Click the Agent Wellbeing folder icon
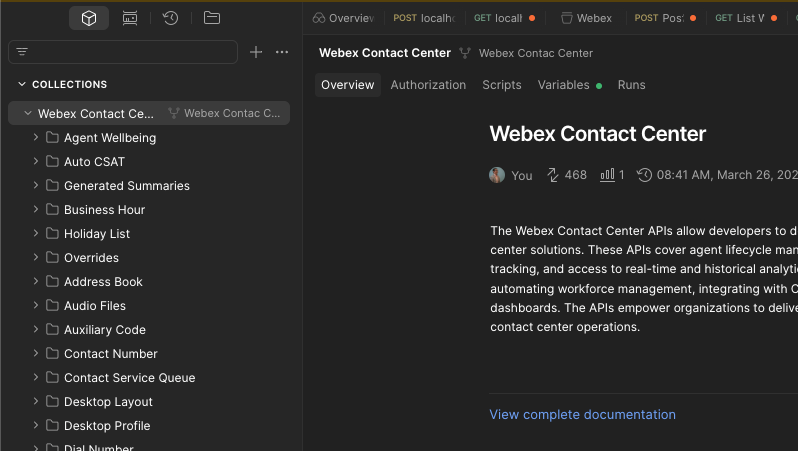Screen dimensions: 798x451 coord(52,137)
